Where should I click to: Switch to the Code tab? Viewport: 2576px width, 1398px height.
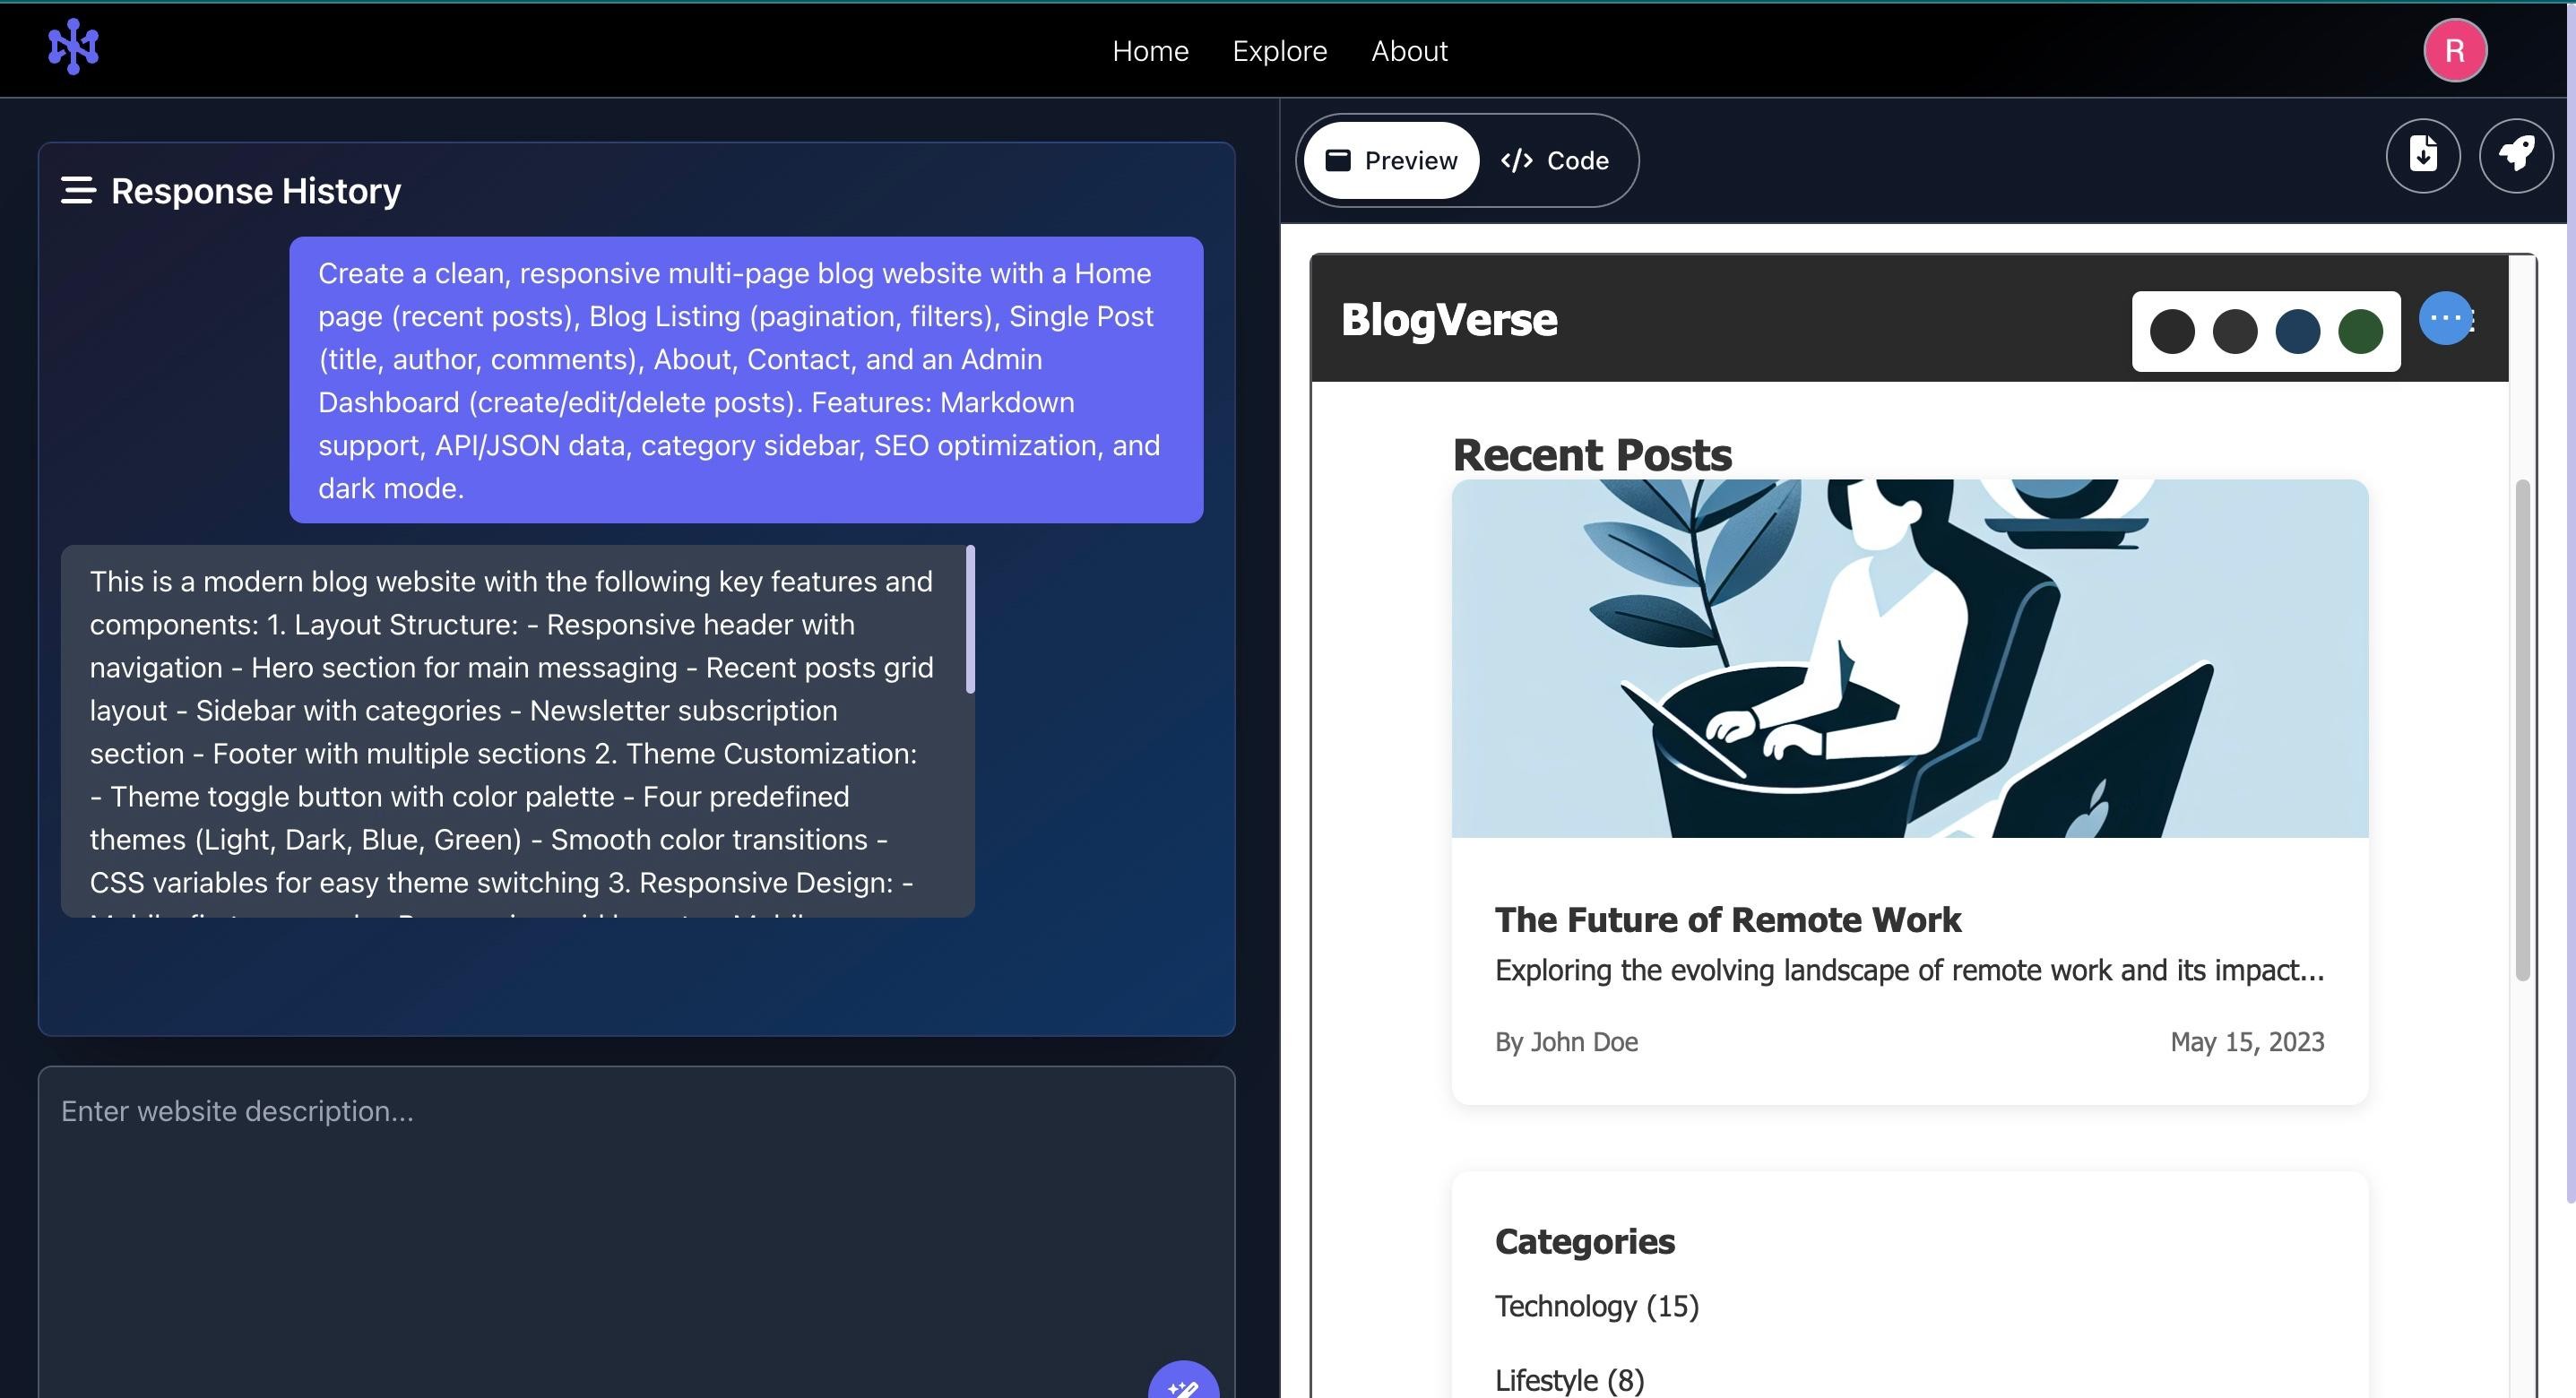tap(1555, 160)
